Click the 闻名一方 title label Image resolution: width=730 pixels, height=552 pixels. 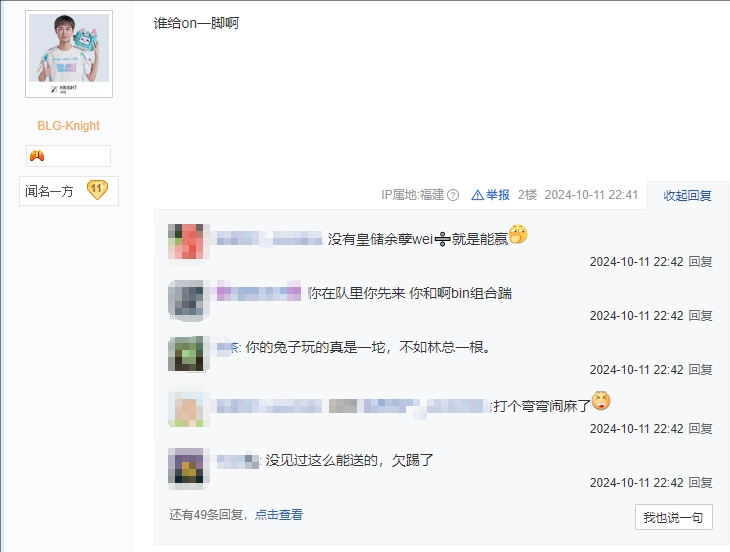[49, 191]
